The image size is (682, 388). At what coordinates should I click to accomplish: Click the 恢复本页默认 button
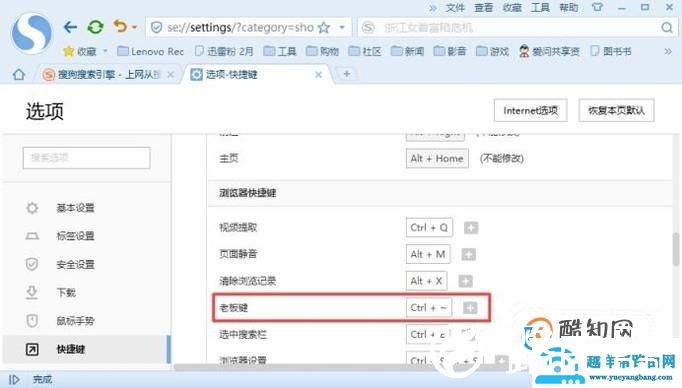coord(616,110)
